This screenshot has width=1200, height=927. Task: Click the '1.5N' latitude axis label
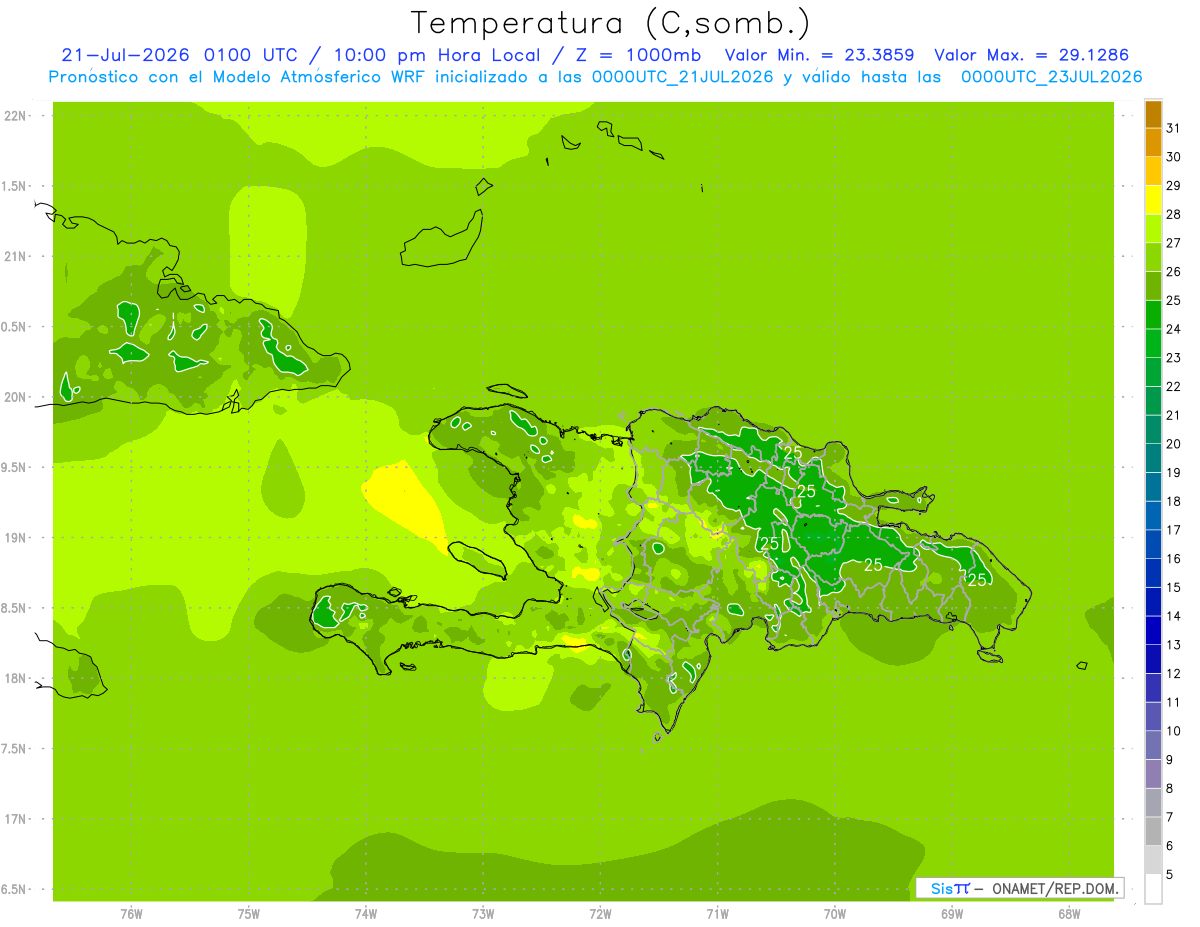[x=14, y=186]
